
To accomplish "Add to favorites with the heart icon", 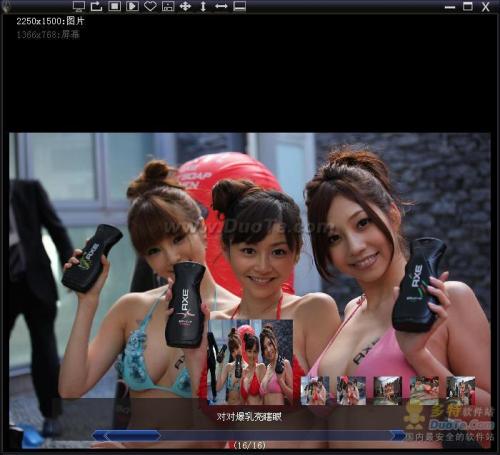I will [x=150, y=6].
